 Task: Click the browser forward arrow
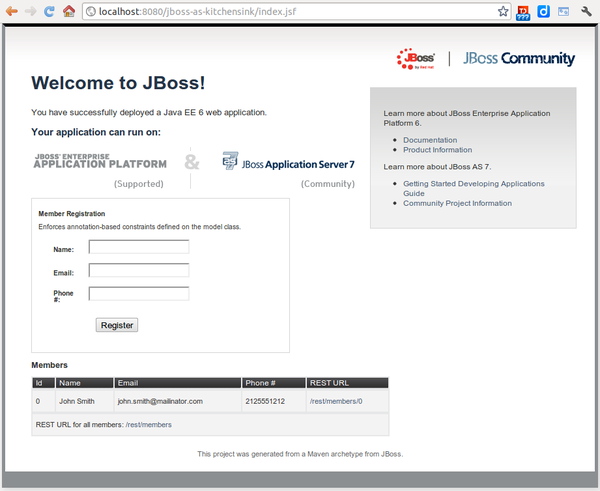(30, 11)
